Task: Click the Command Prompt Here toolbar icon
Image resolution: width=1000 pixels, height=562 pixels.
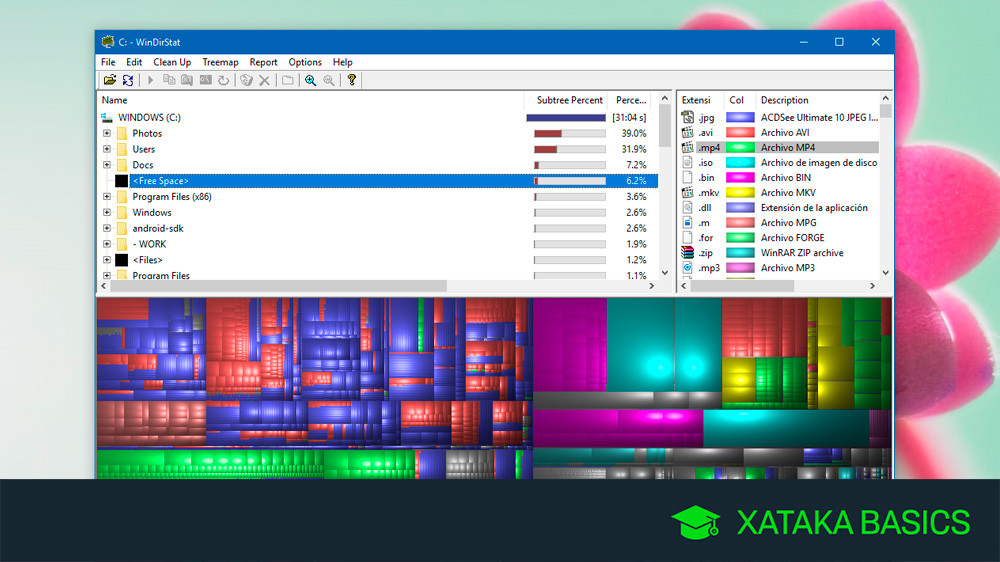Action: tap(205, 80)
